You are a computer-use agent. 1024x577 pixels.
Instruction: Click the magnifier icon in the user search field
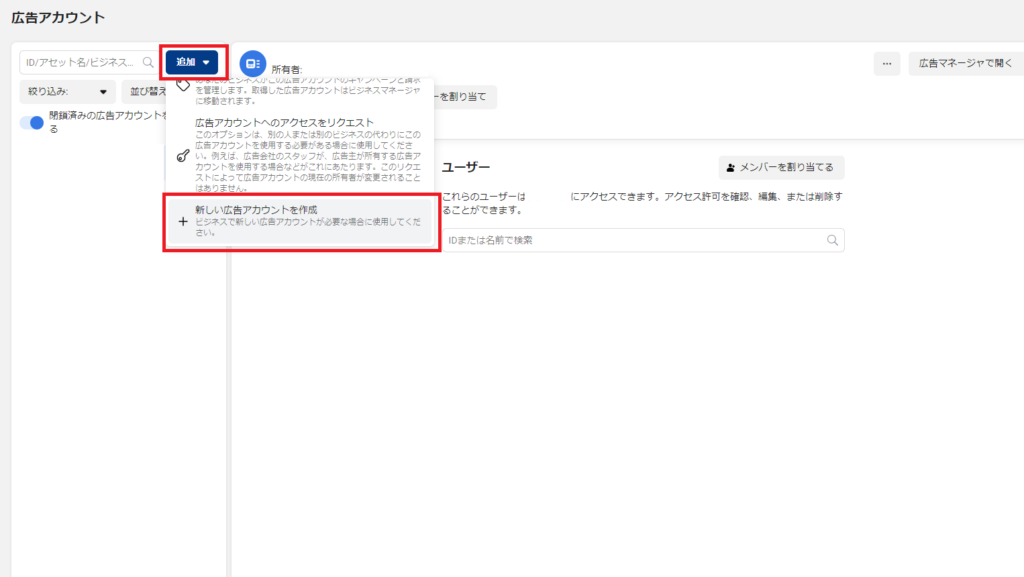pos(832,240)
